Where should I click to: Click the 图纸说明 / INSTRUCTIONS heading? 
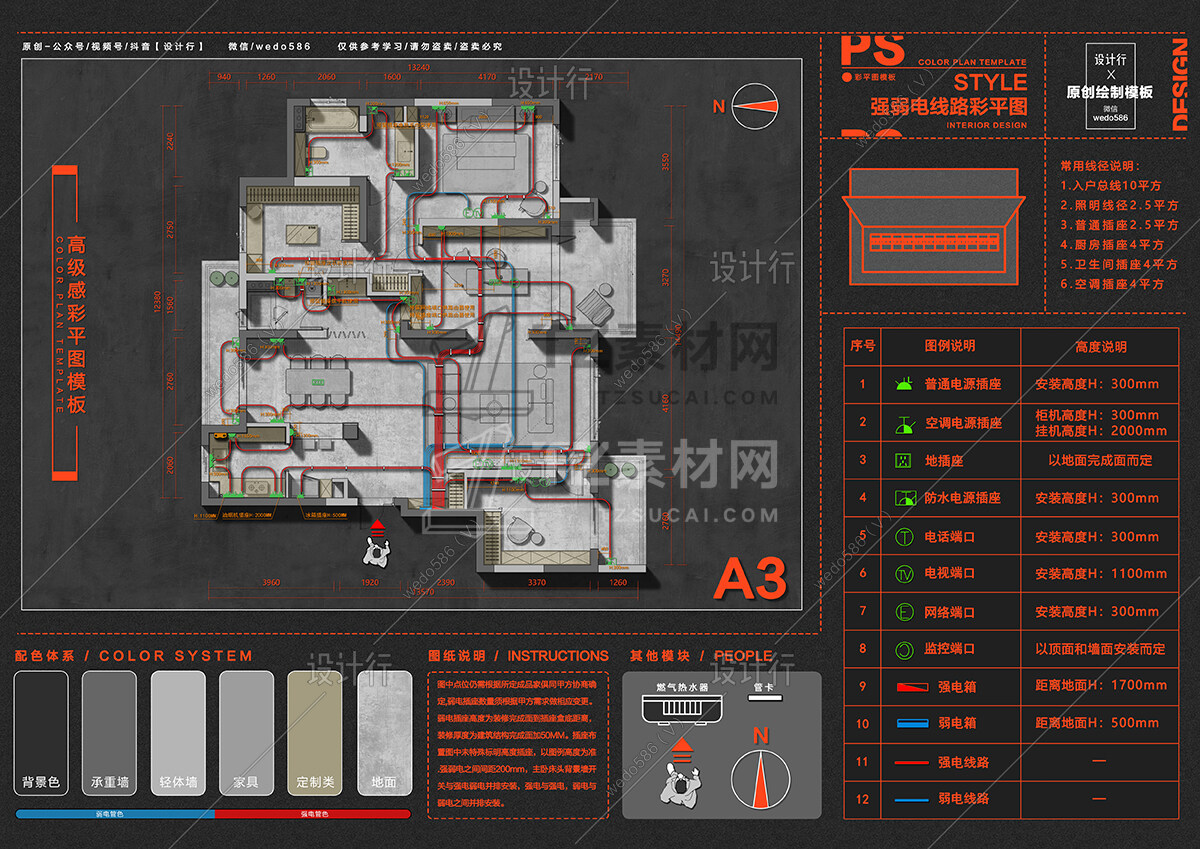tap(518, 656)
